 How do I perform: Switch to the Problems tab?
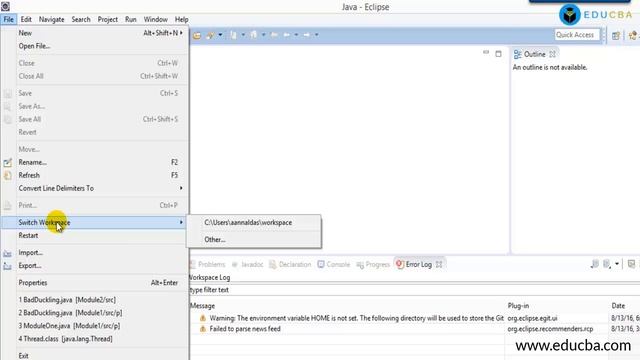pyautogui.click(x=209, y=264)
